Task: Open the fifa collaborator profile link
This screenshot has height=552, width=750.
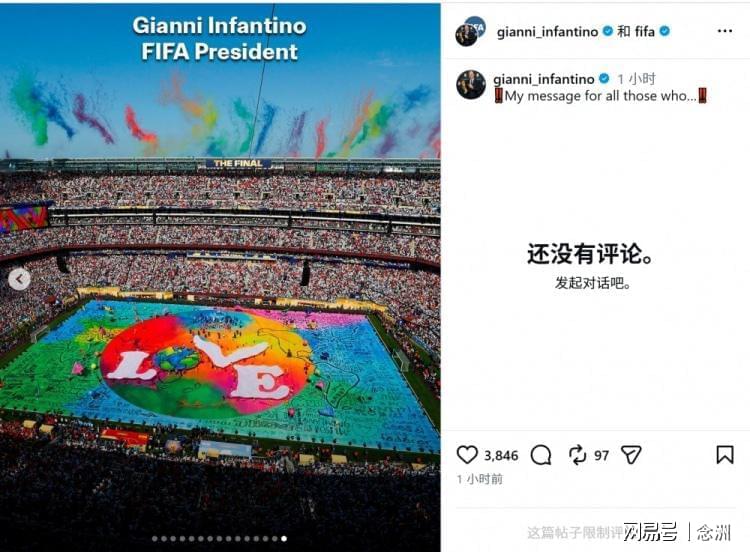Action: (x=644, y=32)
